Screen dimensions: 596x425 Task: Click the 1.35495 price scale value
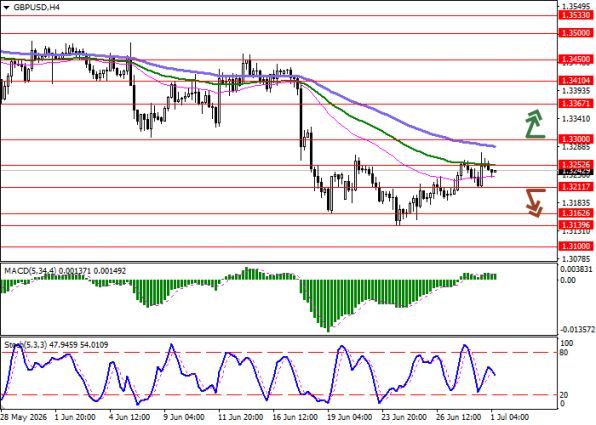click(x=577, y=6)
